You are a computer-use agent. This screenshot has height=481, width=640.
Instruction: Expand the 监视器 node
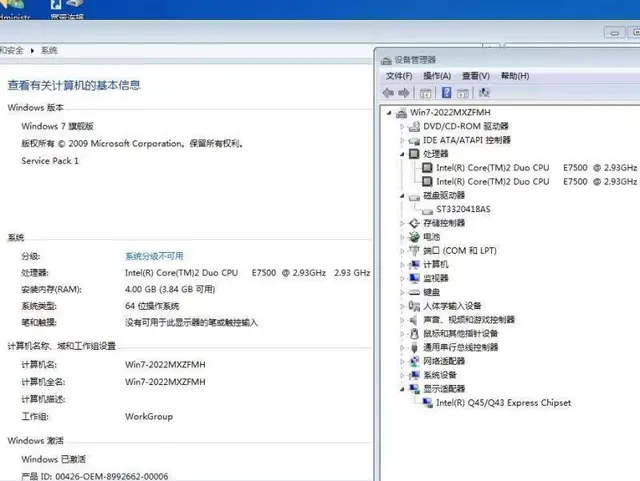pyautogui.click(x=402, y=278)
